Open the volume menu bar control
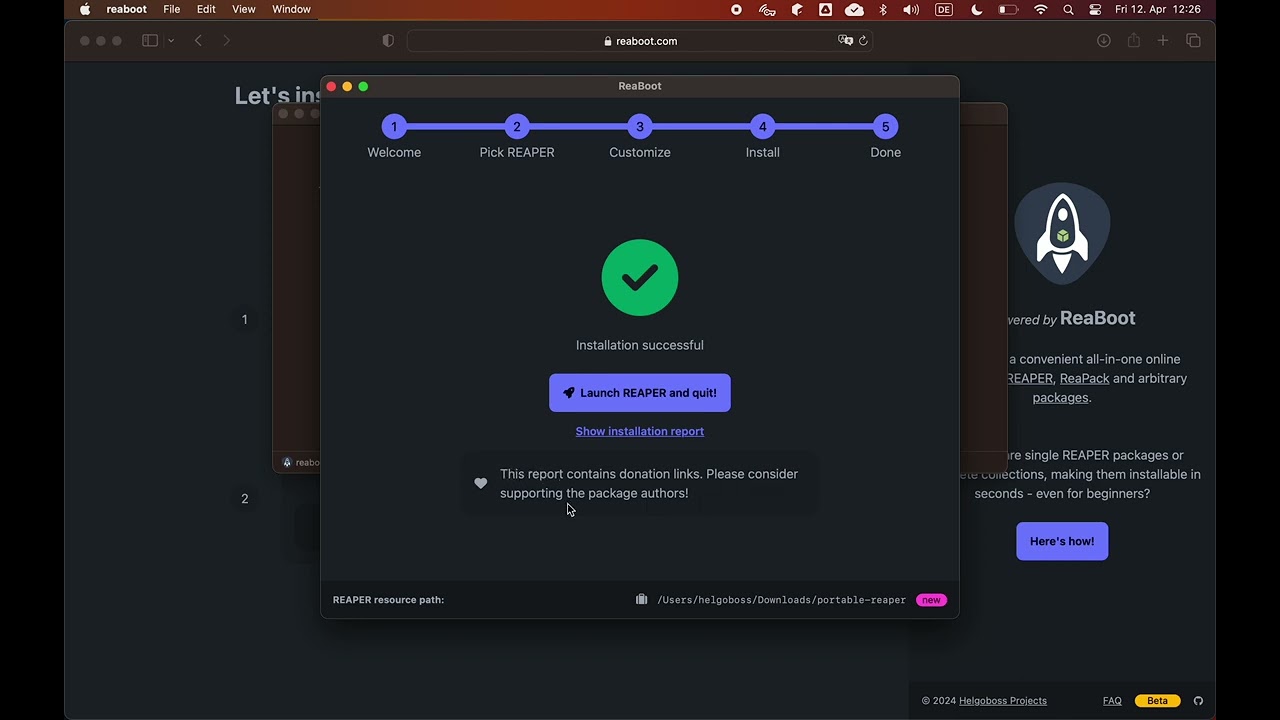This screenshot has height=720, width=1280. (x=911, y=10)
